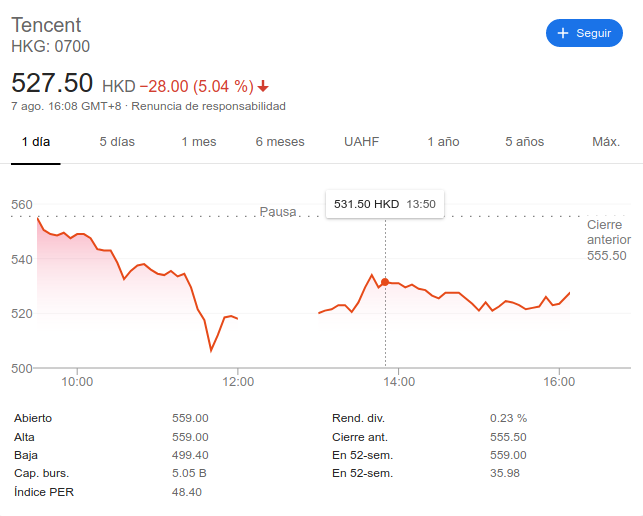The image size is (643, 516).
Task: Select the UAHF time range tab
Action: (361, 142)
